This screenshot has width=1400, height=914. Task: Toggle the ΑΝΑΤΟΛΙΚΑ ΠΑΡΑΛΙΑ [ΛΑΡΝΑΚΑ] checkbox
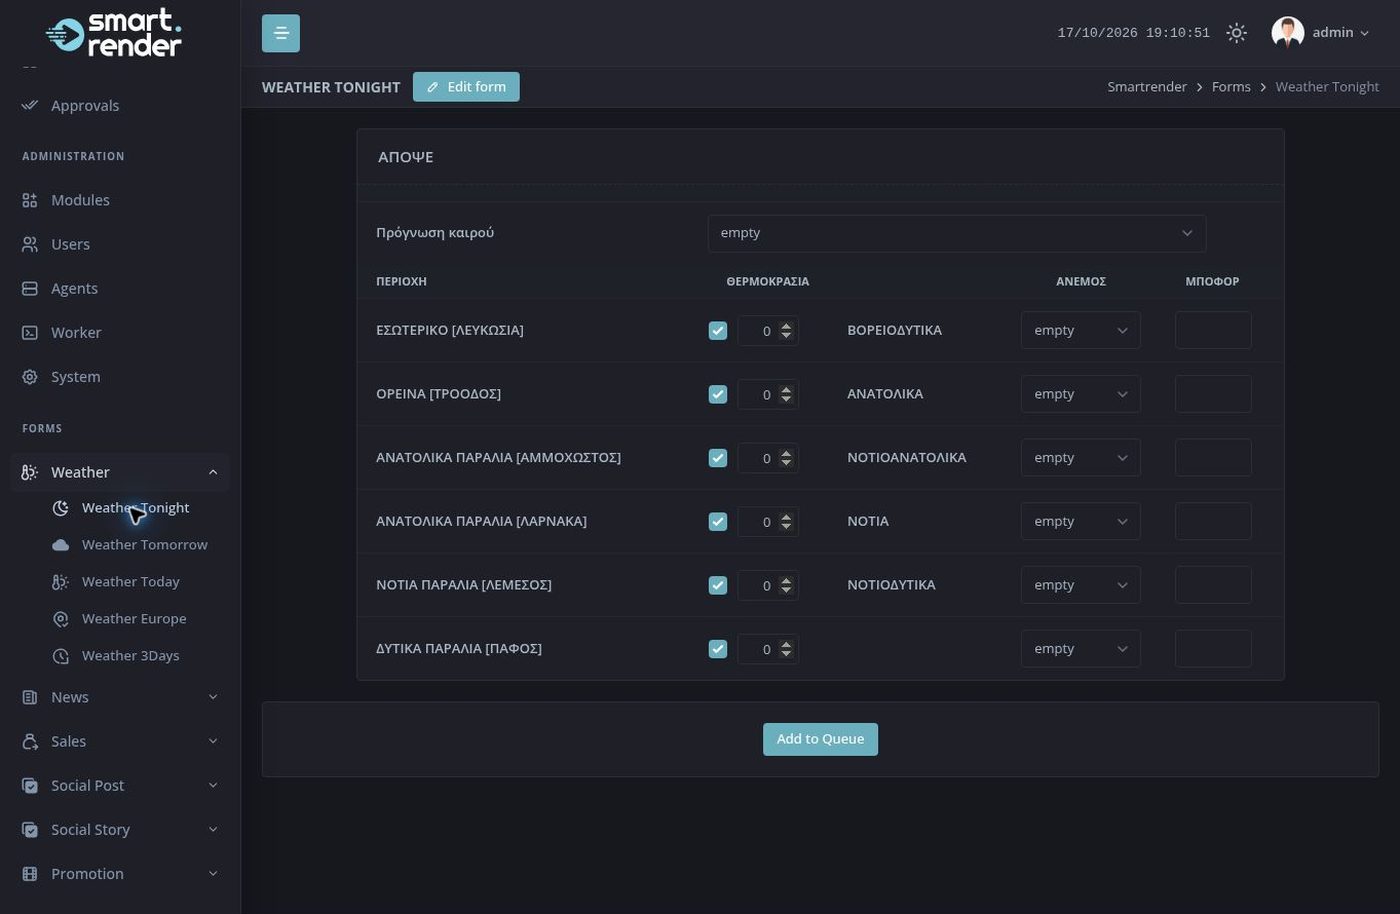718,522
